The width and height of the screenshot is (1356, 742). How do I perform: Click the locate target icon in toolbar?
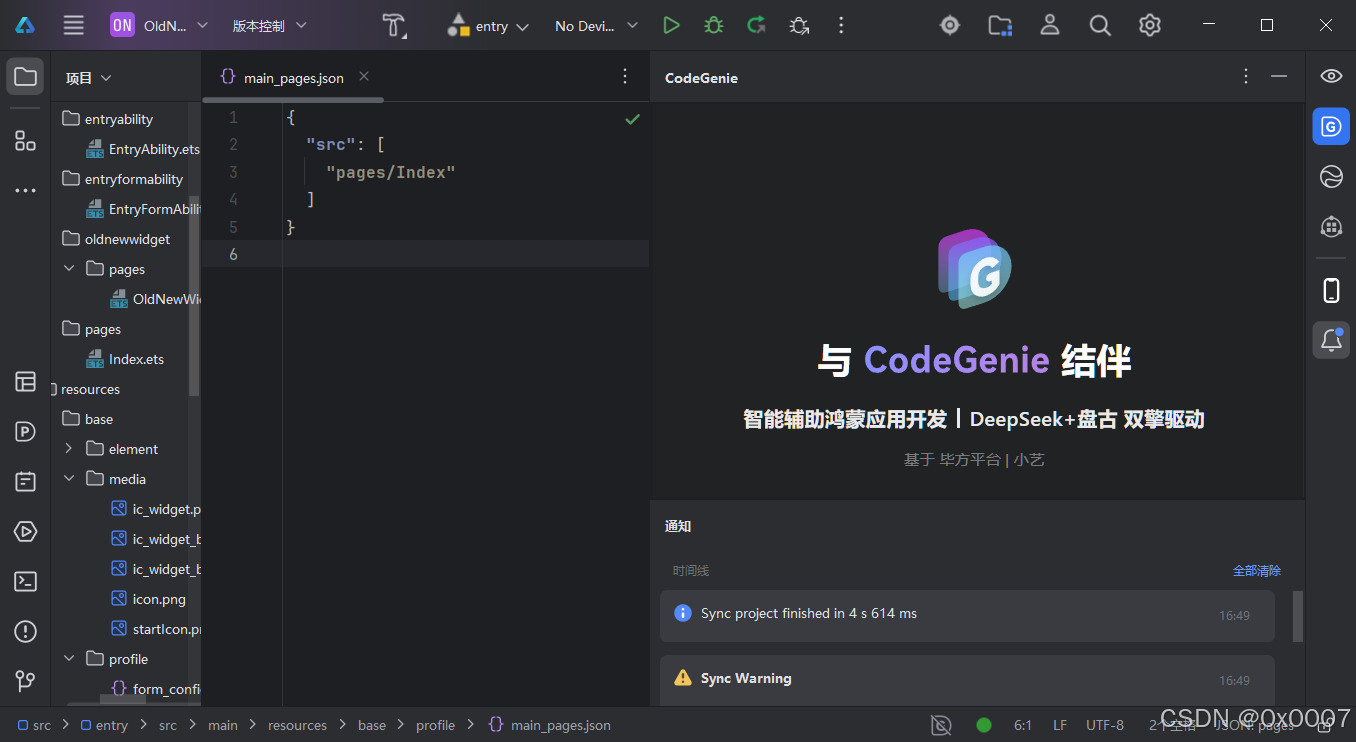click(950, 26)
